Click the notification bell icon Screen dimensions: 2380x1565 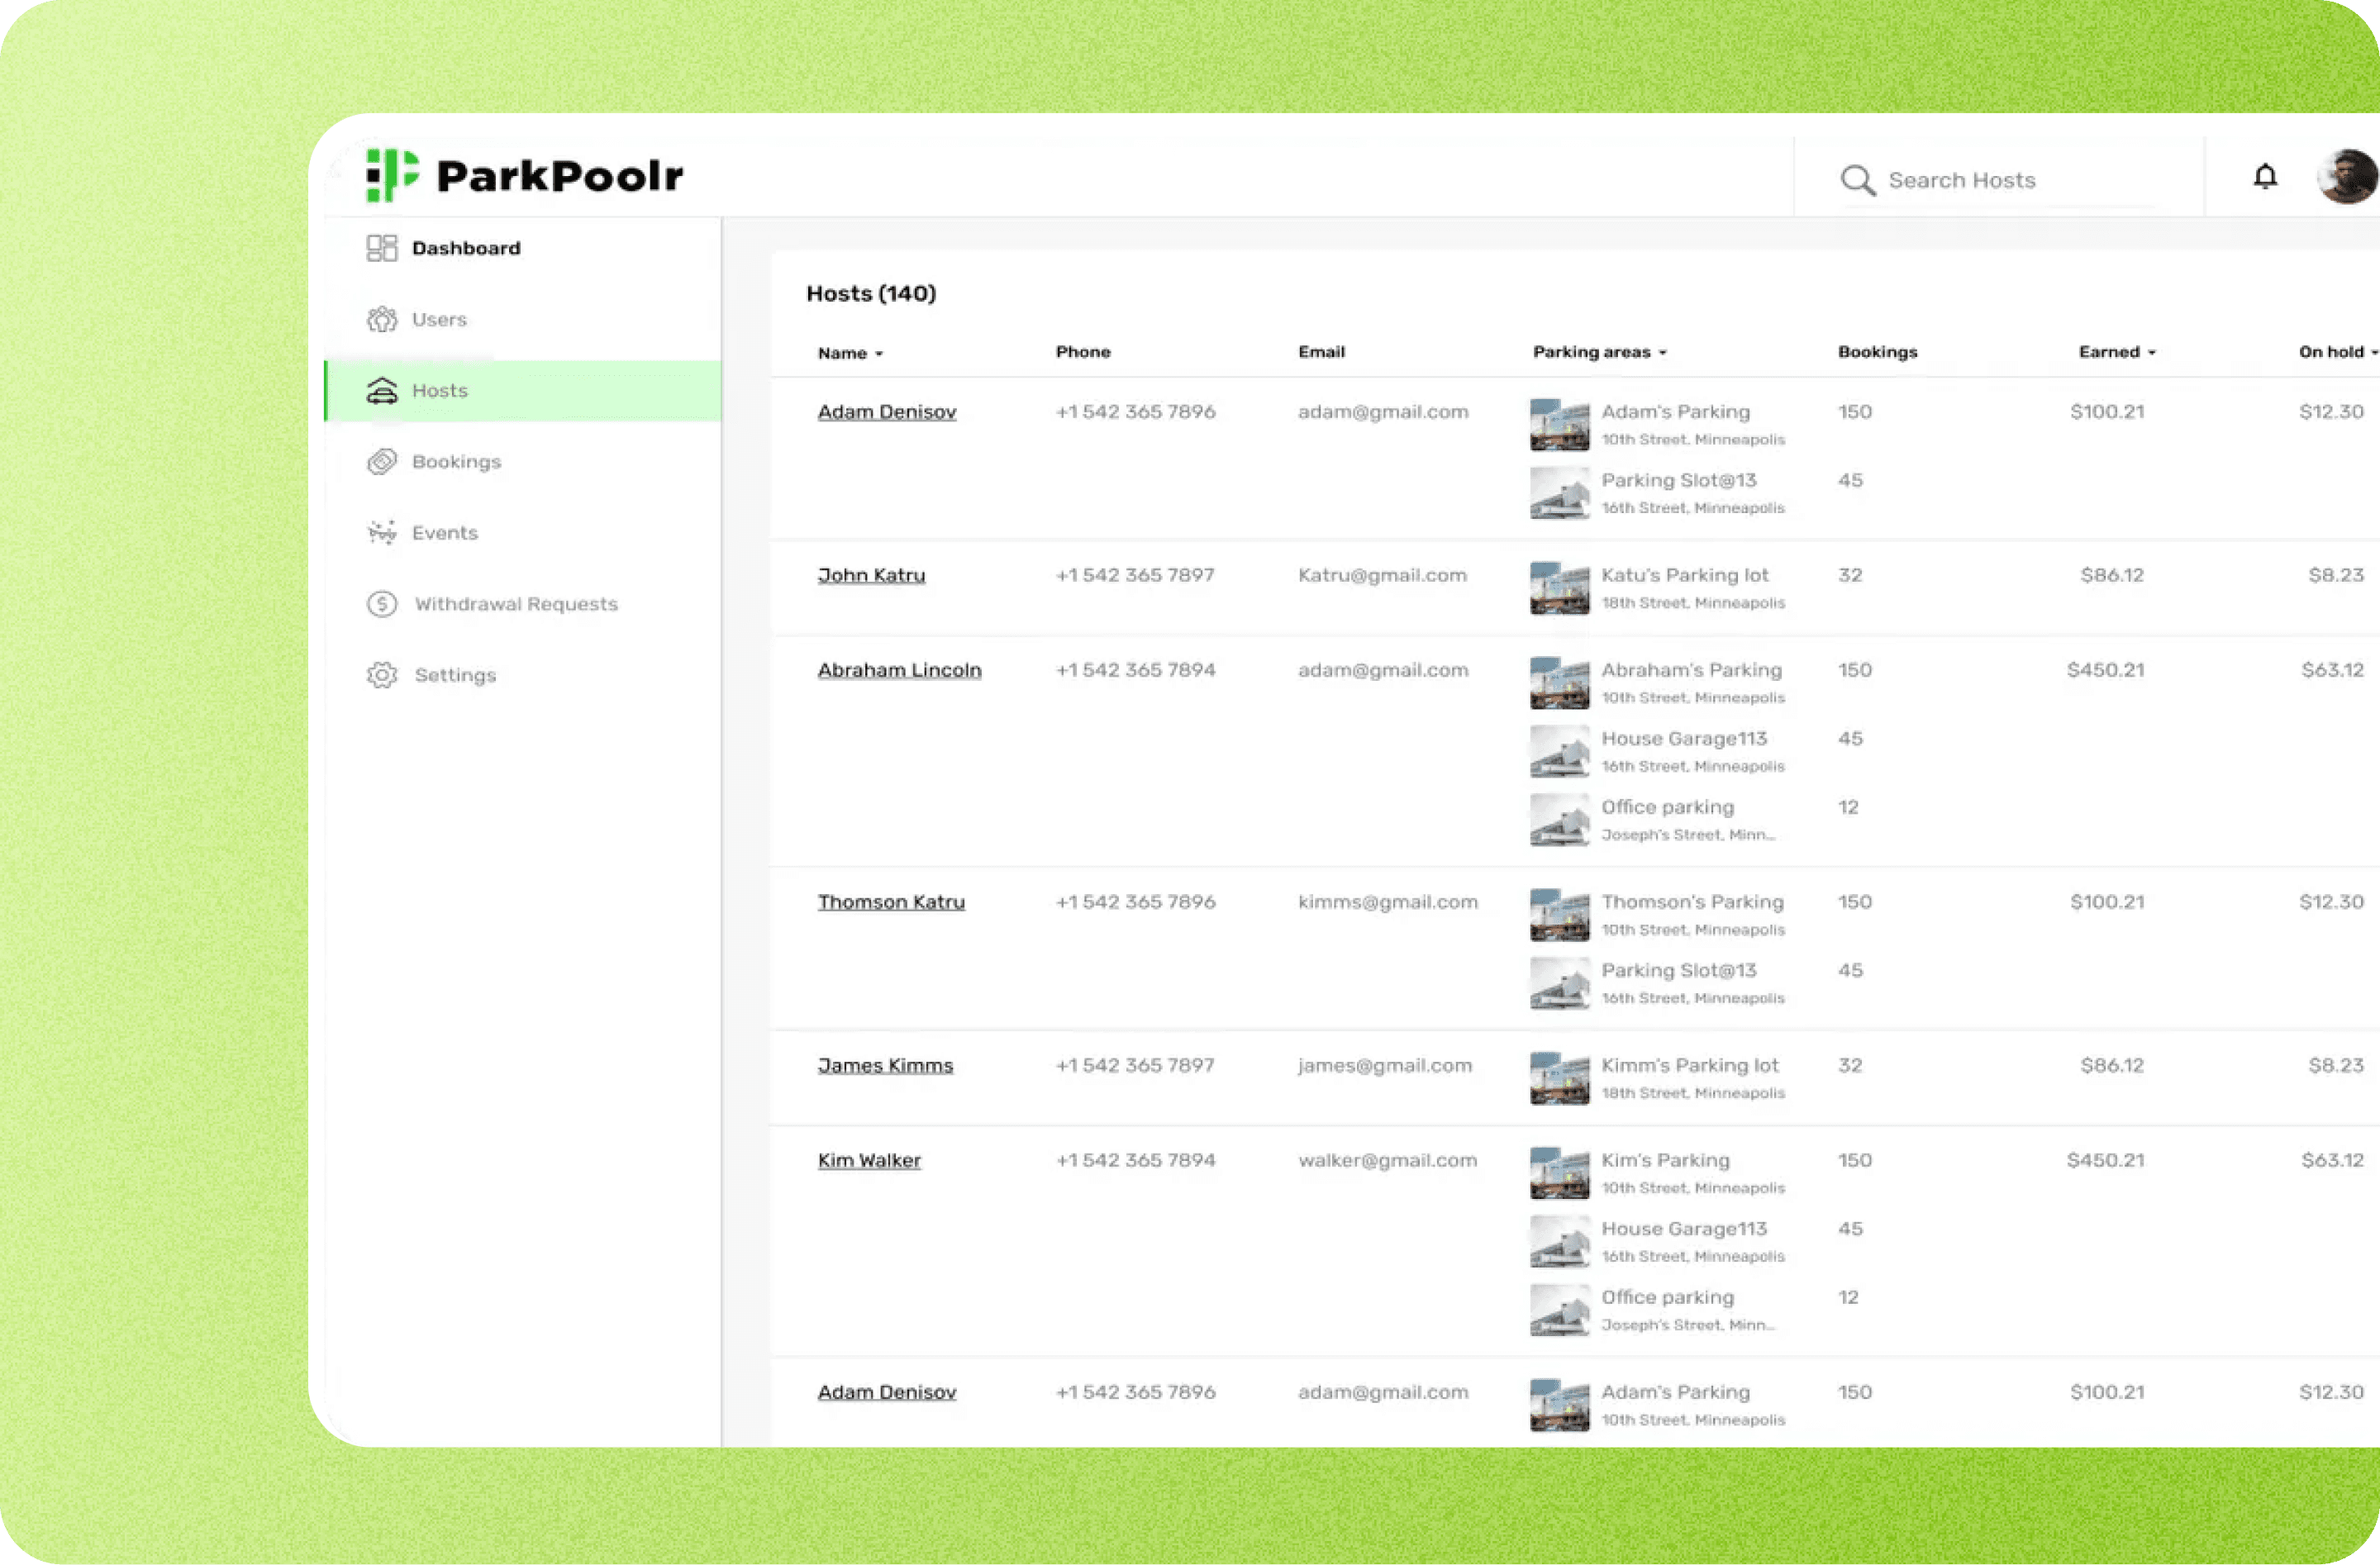[x=2265, y=177]
